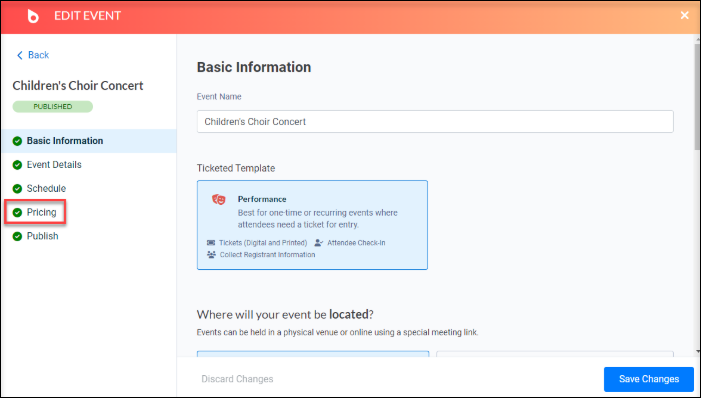Click the green checkmark beside Publish
Viewport: 701px width, 398px height.
tap(17, 236)
